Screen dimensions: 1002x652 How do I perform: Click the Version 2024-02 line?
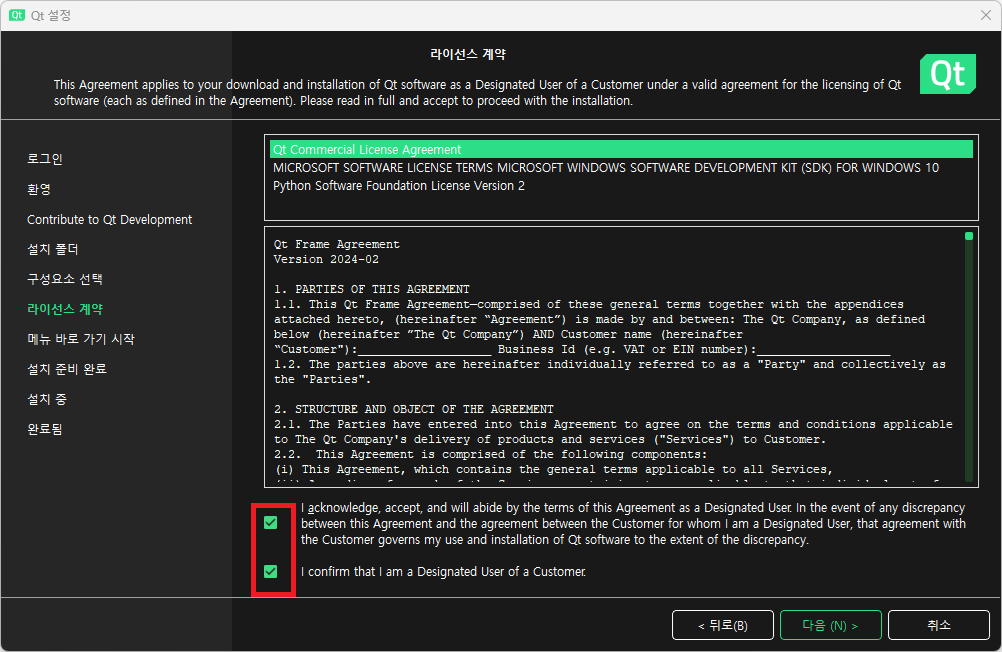pos(326,260)
